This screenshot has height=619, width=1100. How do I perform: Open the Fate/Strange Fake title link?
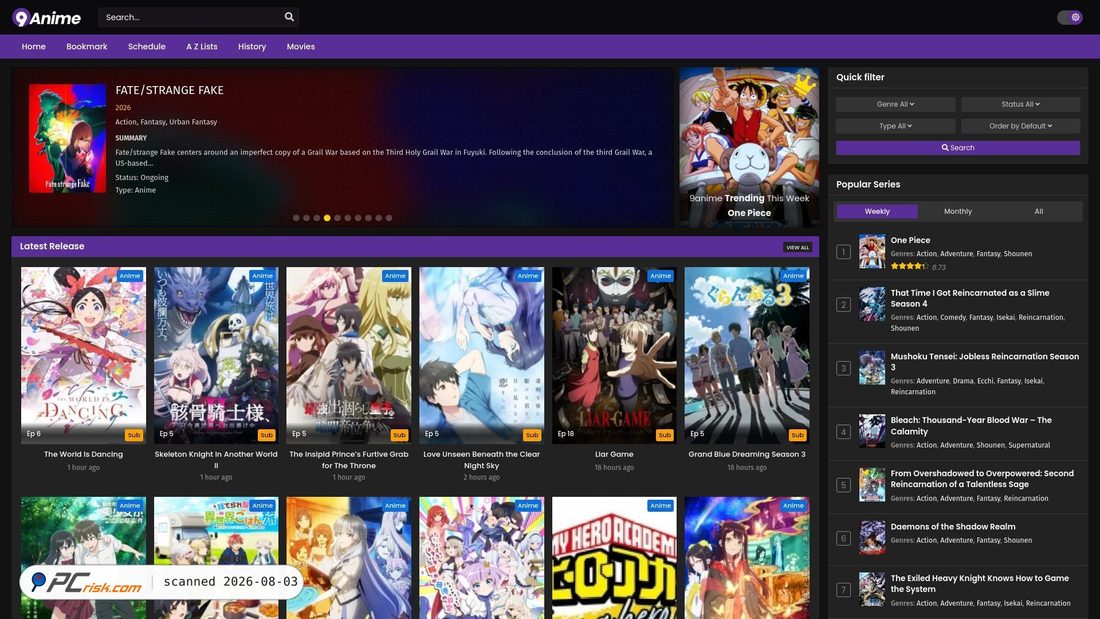click(169, 91)
